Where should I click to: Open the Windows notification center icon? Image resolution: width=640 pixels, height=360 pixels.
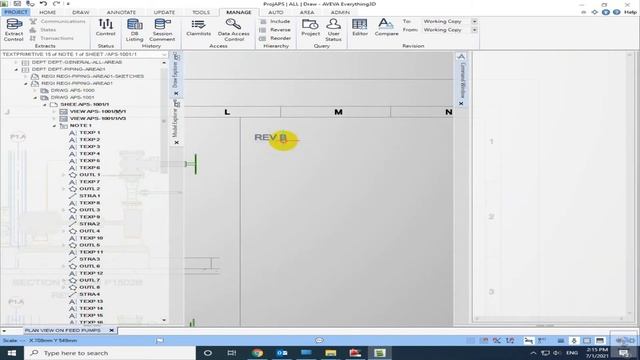tap(624, 353)
